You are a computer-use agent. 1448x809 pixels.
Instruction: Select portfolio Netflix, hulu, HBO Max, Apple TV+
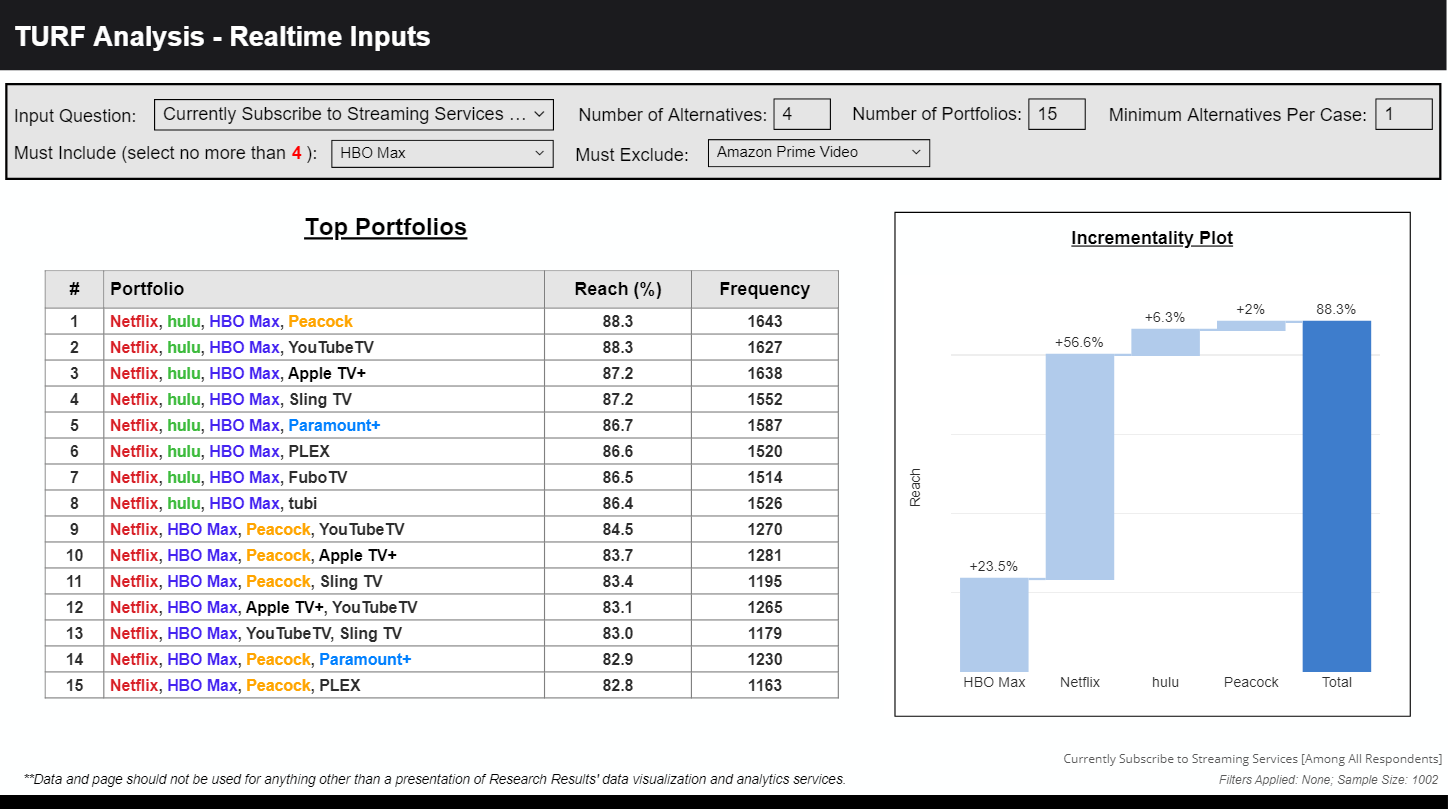point(442,373)
